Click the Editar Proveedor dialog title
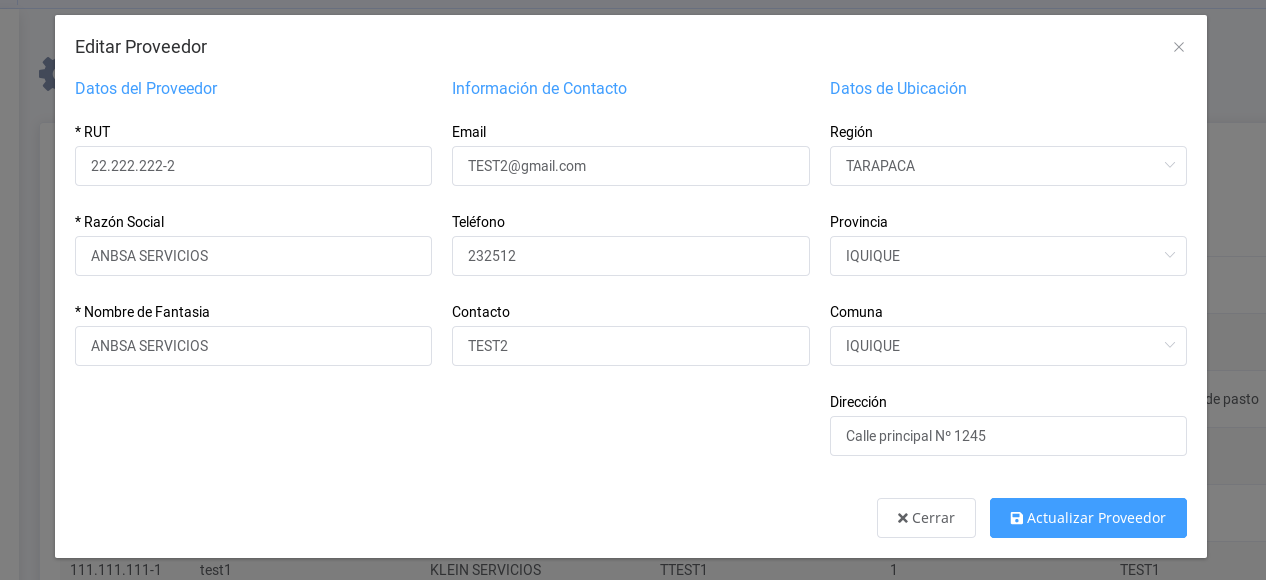The height and width of the screenshot is (580, 1266). (141, 47)
